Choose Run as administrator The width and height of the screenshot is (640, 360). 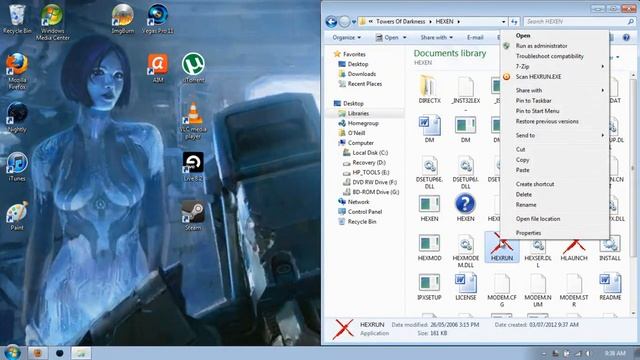coord(555,46)
